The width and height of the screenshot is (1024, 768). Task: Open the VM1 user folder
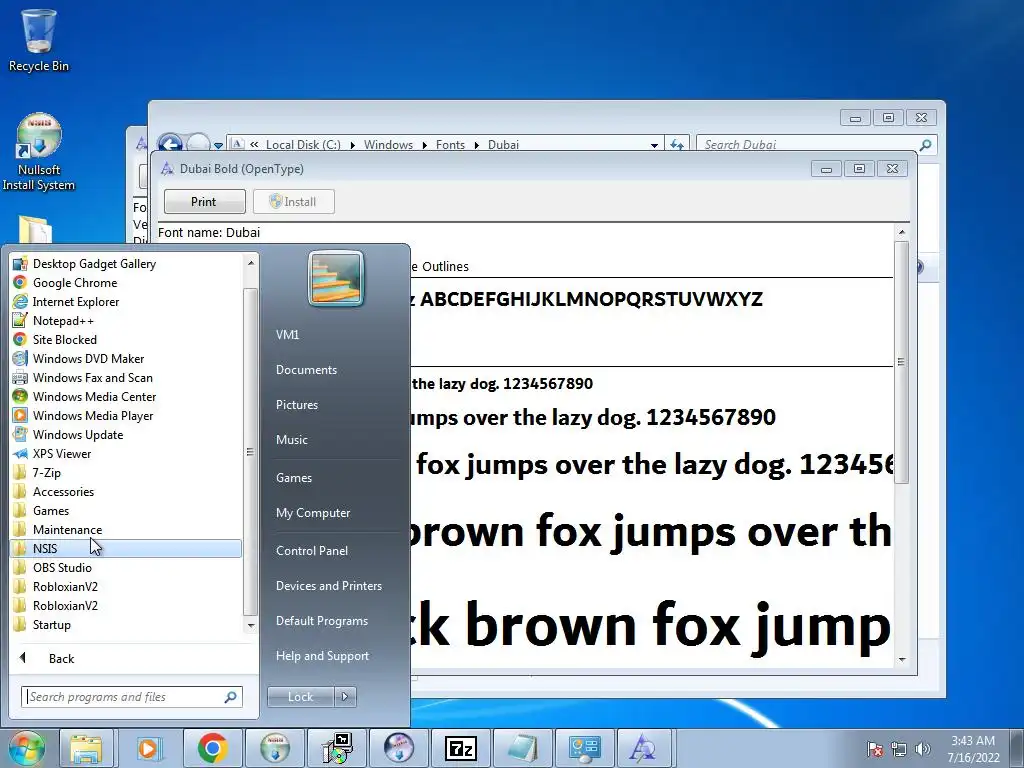[x=287, y=334]
